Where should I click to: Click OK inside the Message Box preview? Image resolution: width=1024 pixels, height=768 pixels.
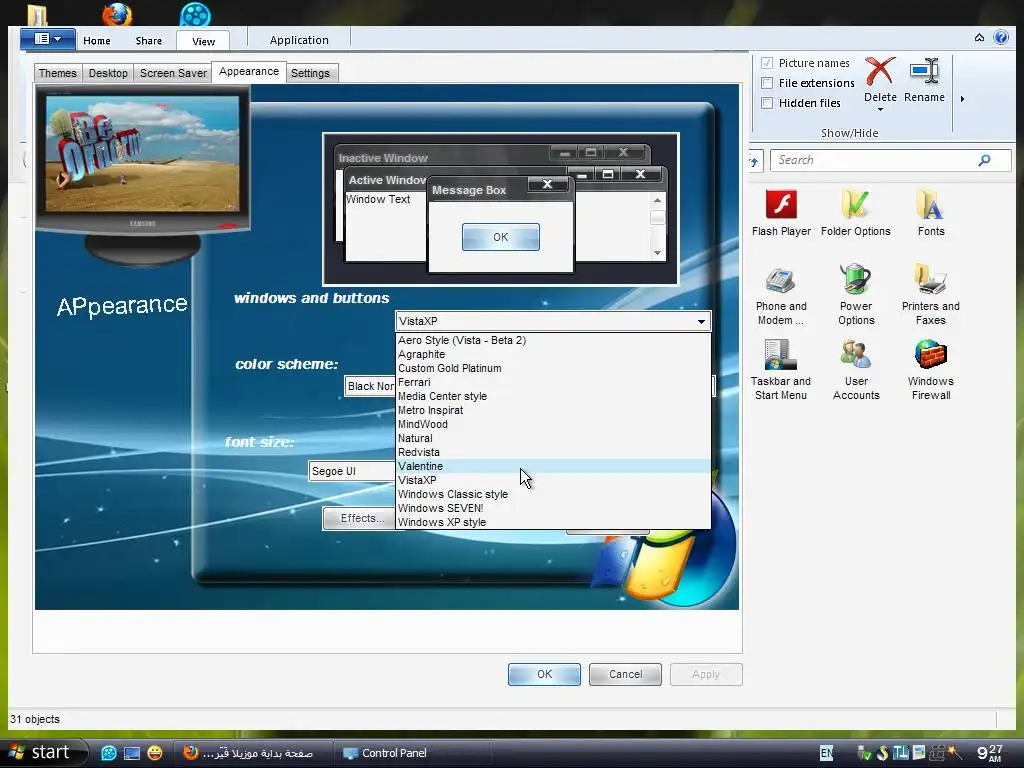500,237
